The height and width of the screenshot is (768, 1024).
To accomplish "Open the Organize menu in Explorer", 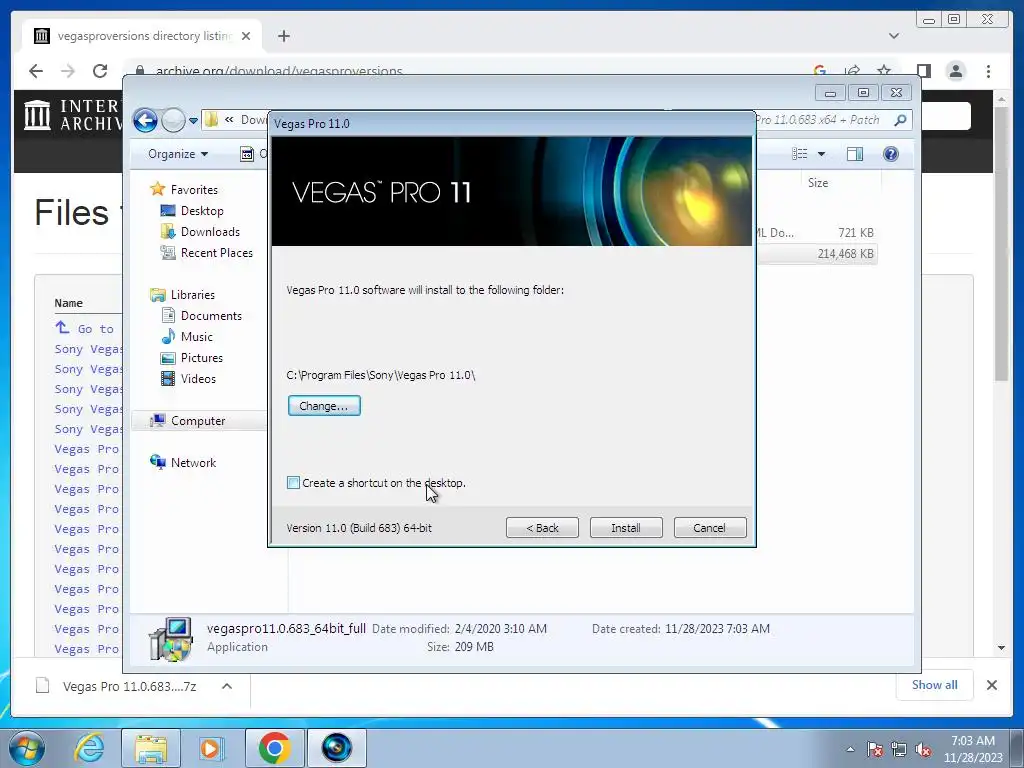I will pyautogui.click(x=178, y=154).
